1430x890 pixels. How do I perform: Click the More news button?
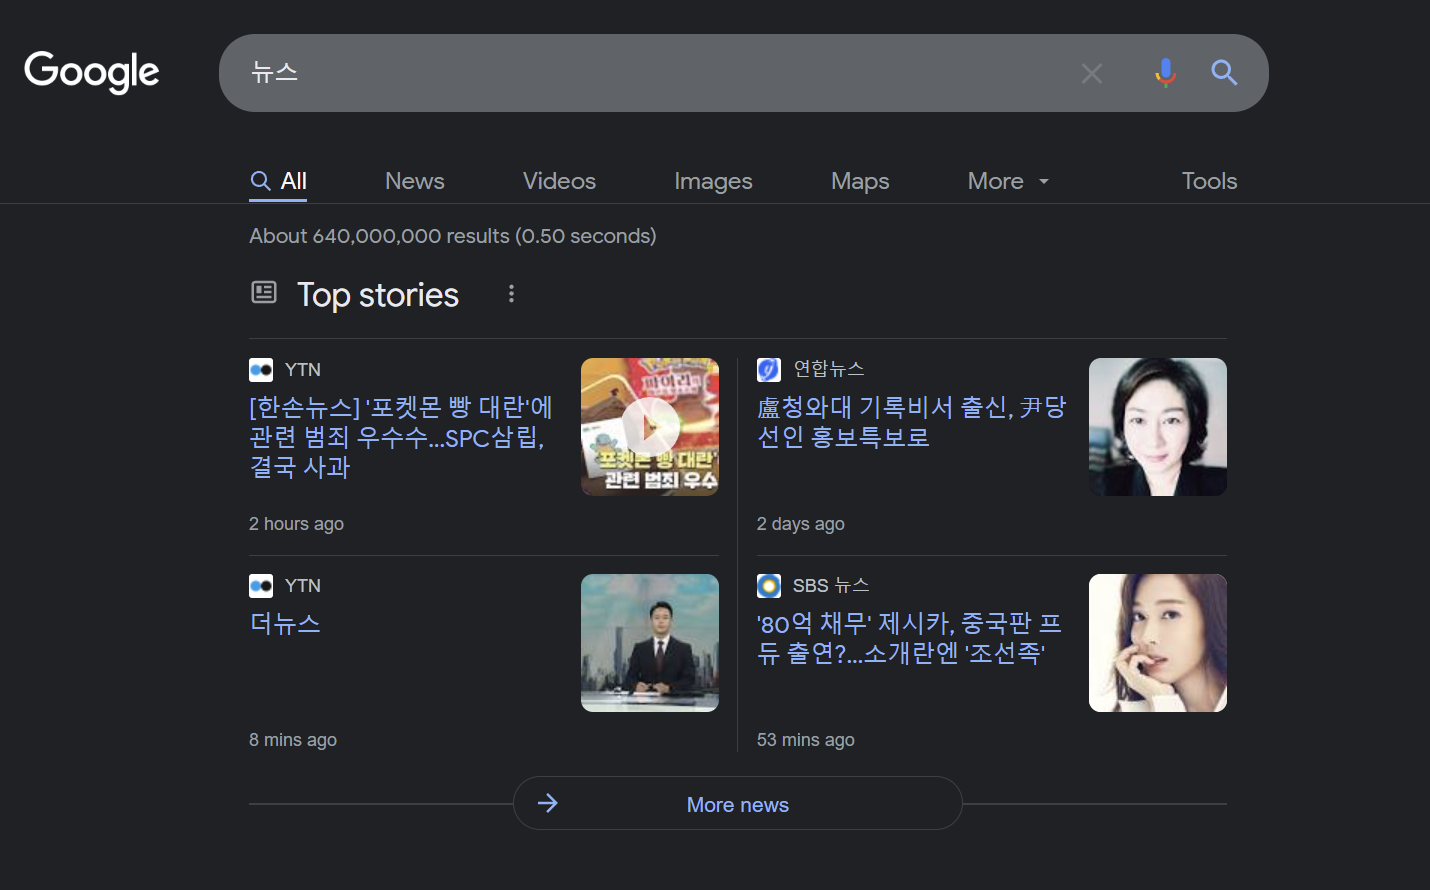click(x=738, y=803)
